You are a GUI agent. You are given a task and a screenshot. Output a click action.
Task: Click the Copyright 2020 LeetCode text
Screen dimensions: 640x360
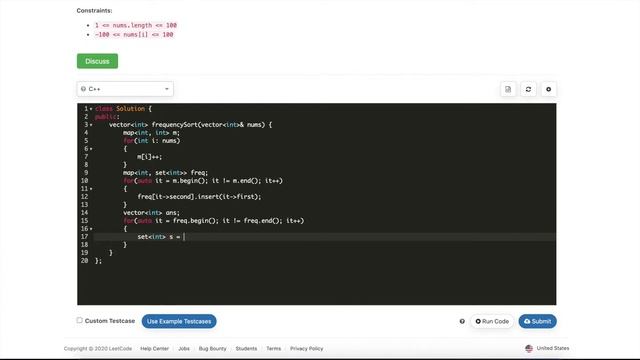[98, 349]
